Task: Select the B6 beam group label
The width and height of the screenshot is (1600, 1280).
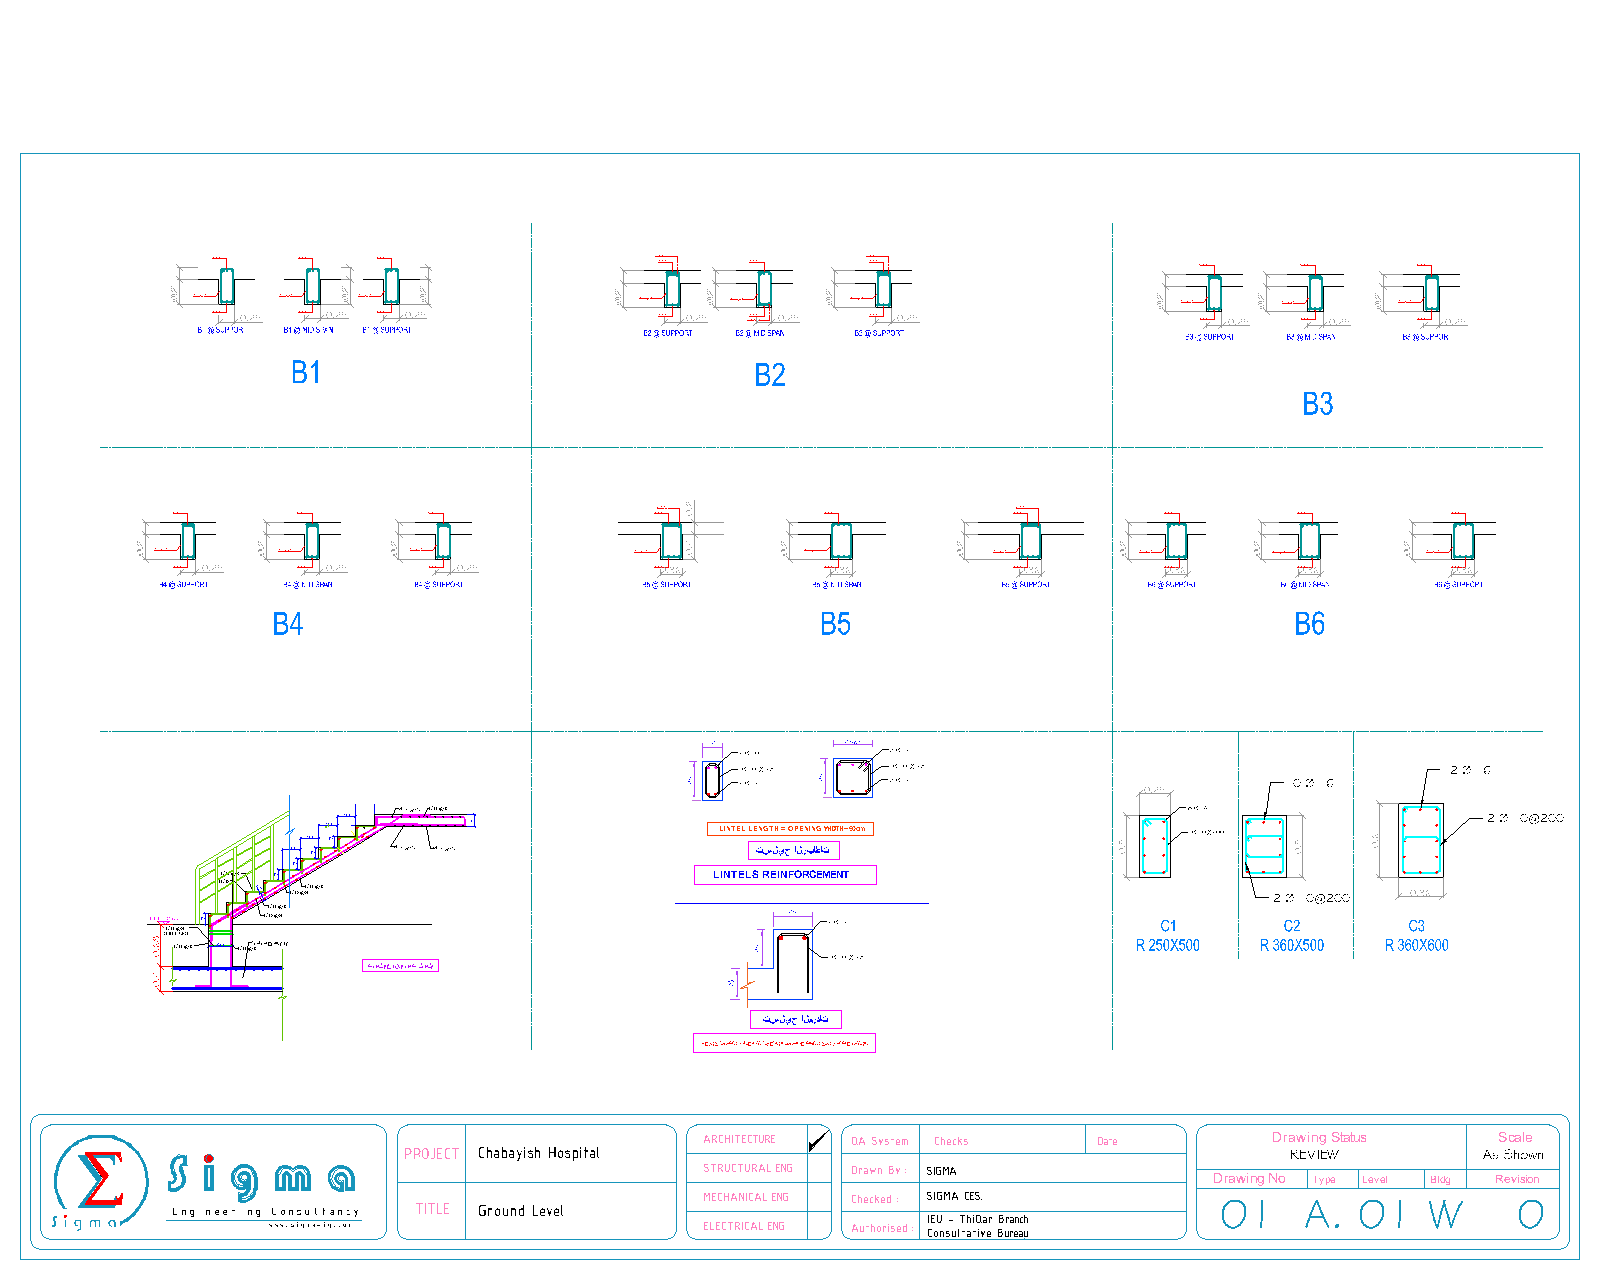Action: point(1309,624)
